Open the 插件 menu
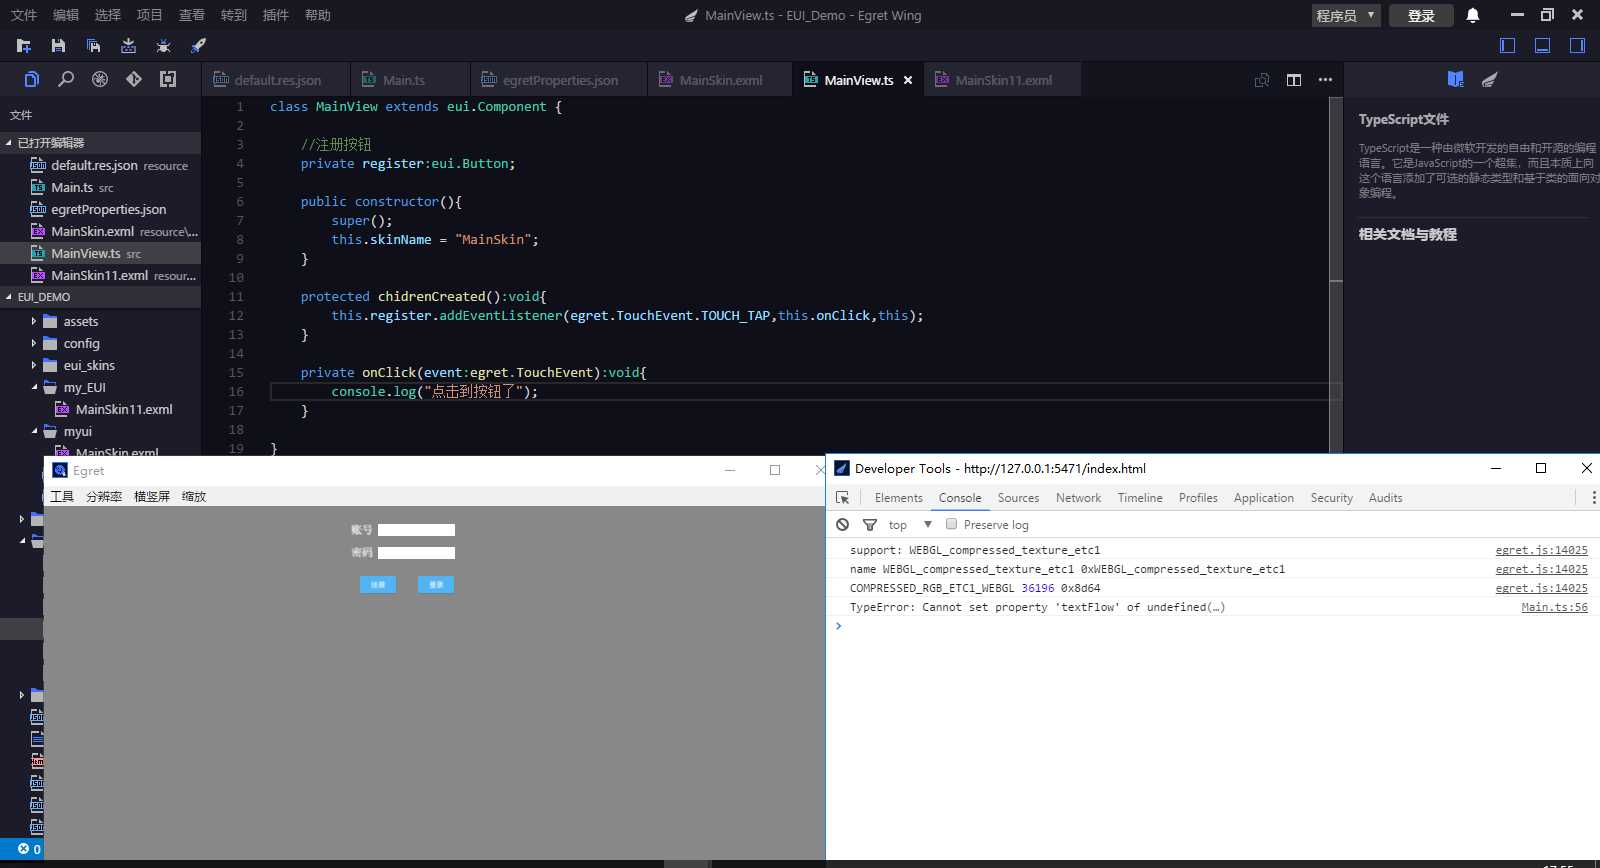This screenshot has height=868, width=1600. 276,15
